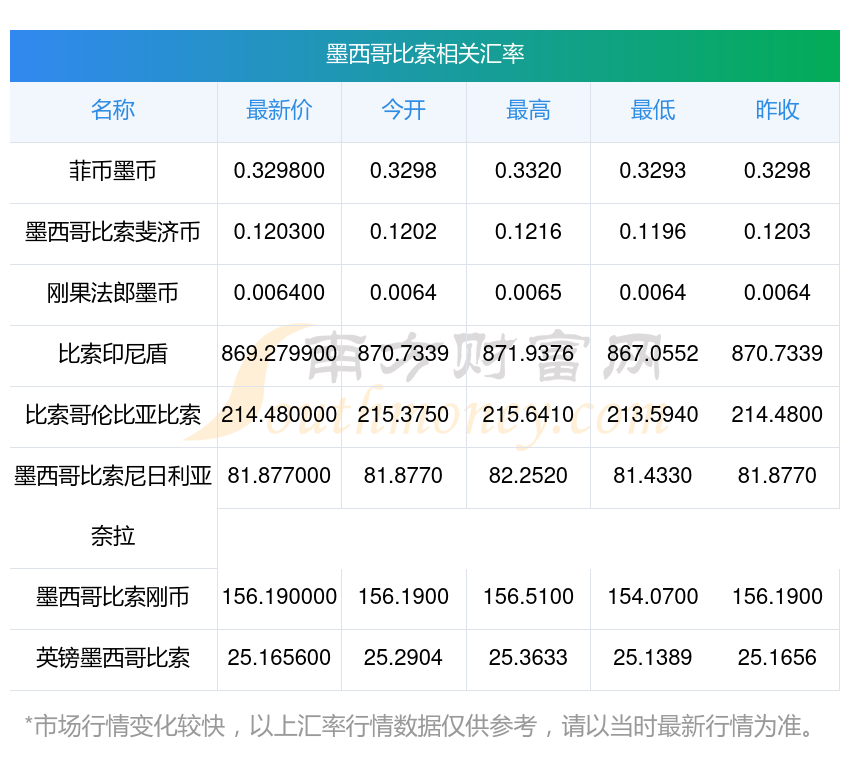
Task: Click low value 0.1196
Action: (x=653, y=232)
